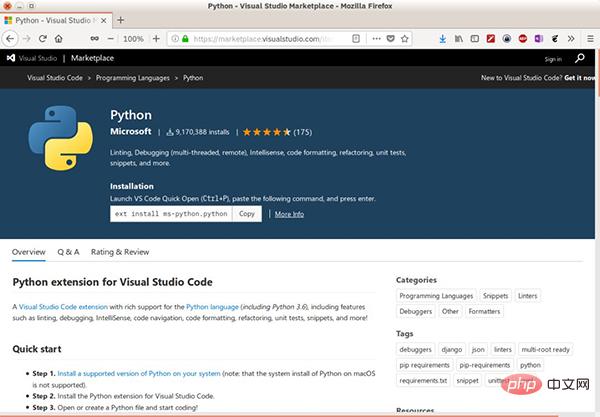Switch to the Rating & Review tab
Viewport: 600px width, 417px height.
(x=120, y=252)
